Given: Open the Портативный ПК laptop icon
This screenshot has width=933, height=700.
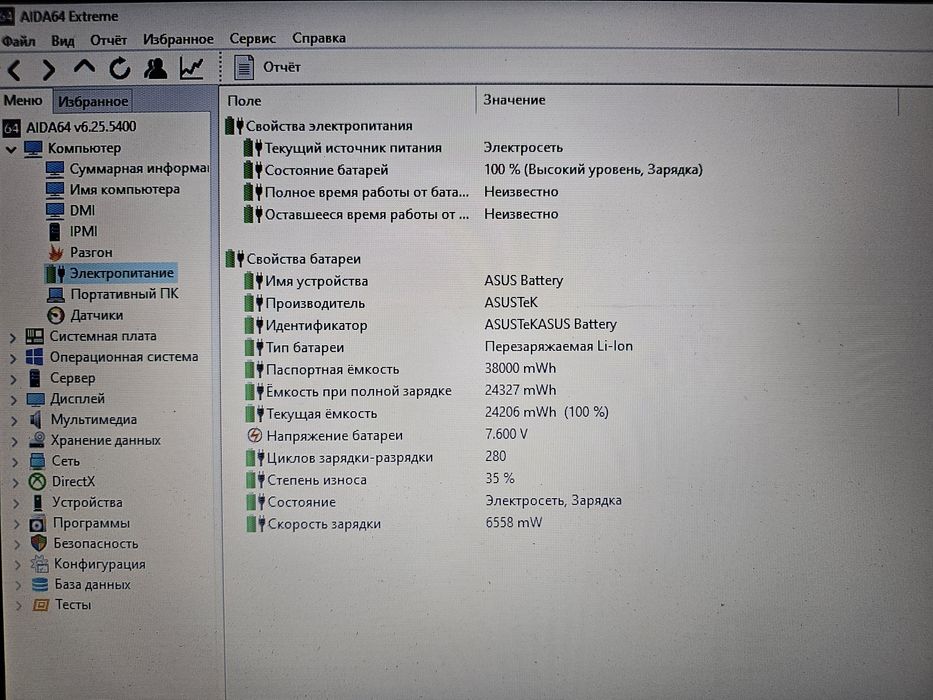Looking at the screenshot, I should pos(56,294).
